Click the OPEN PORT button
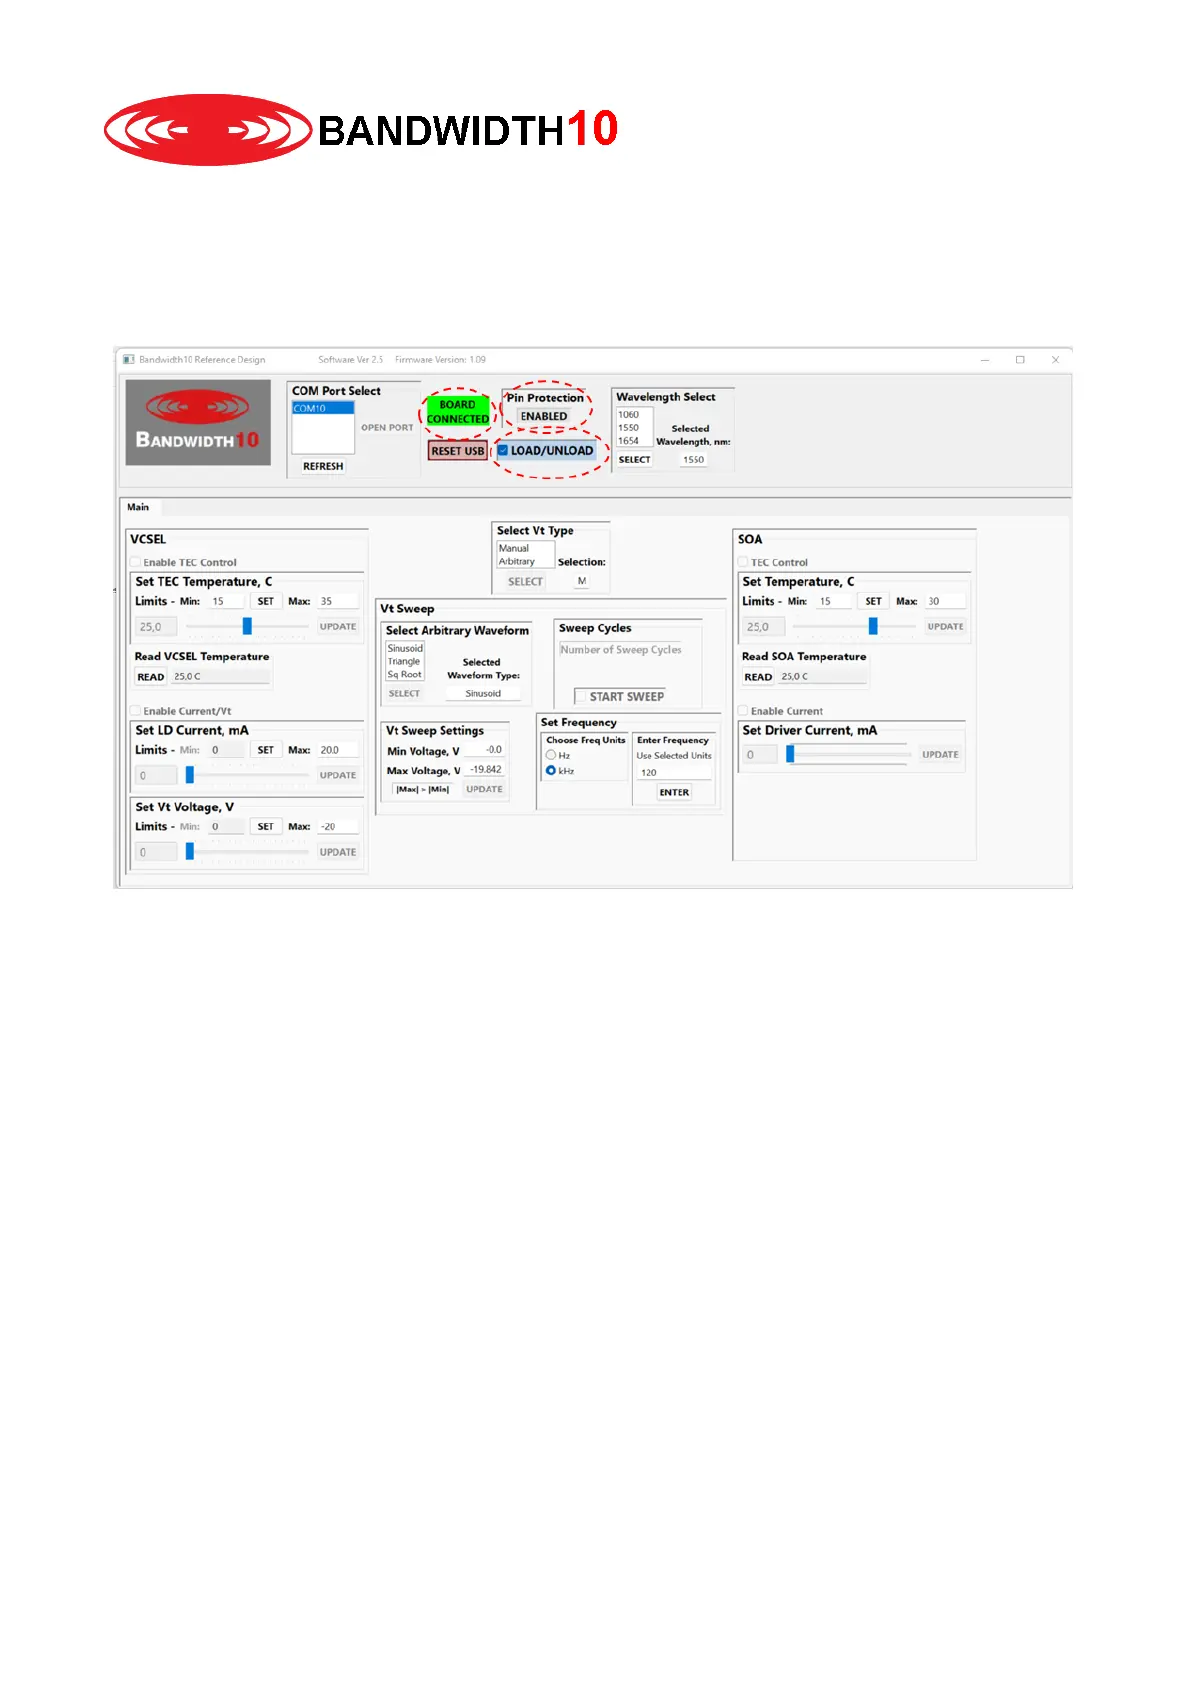This screenshot has height=1684, width=1191. 387,427
